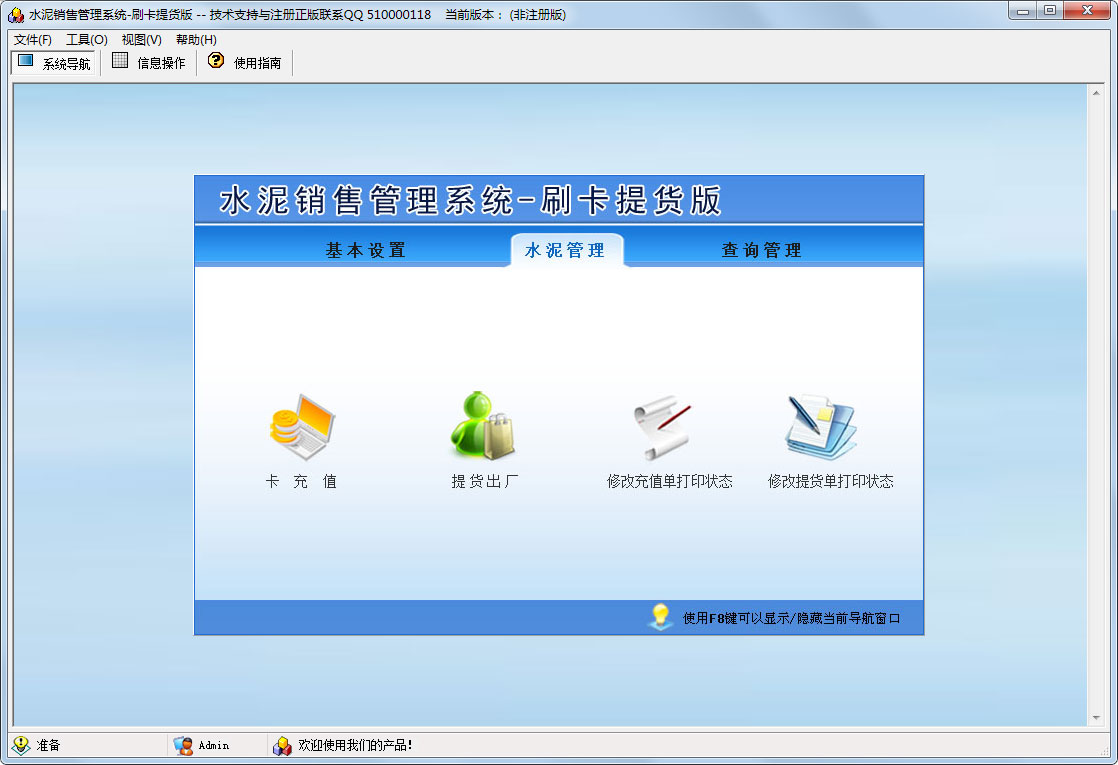Select the 提货出厂 (pickup delivery) icon
The width and height of the screenshot is (1118, 765).
tap(484, 425)
